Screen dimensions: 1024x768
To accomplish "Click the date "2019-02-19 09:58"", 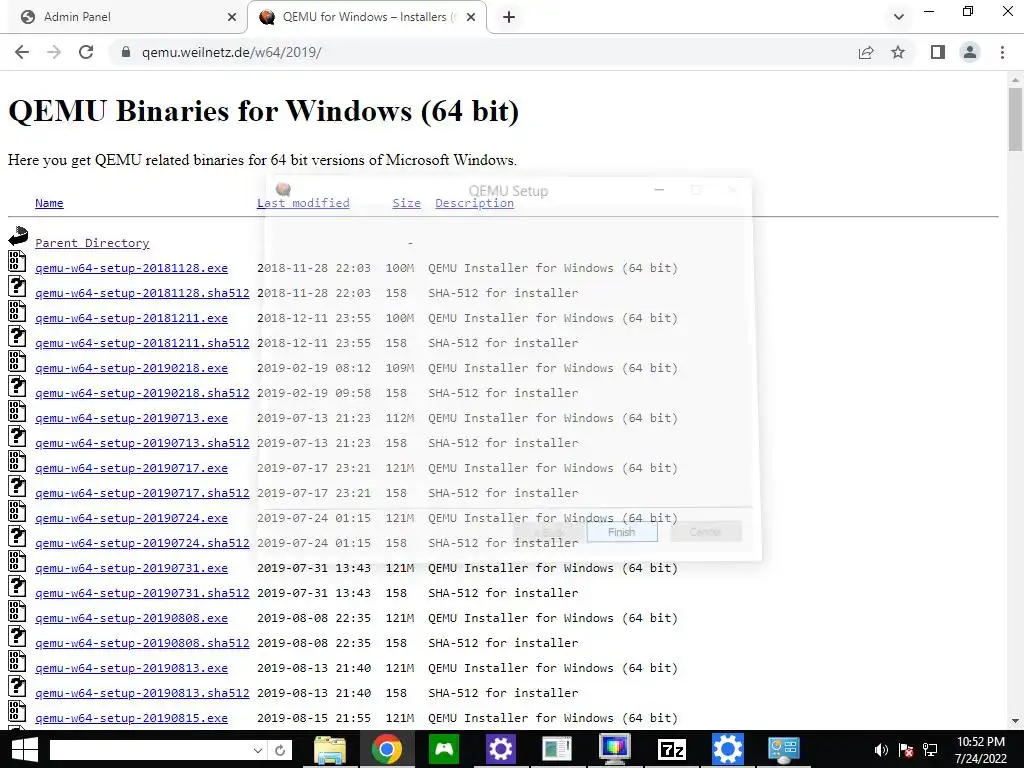I will pos(314,393).
